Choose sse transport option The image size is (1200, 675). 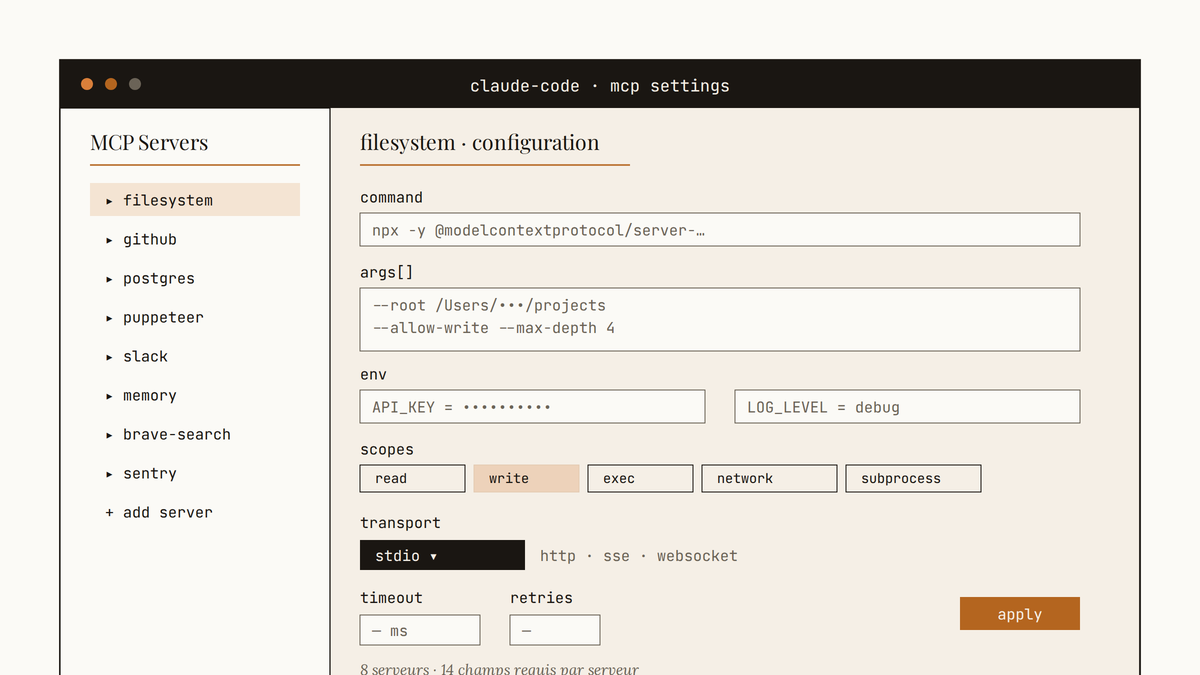coord(616,556)
